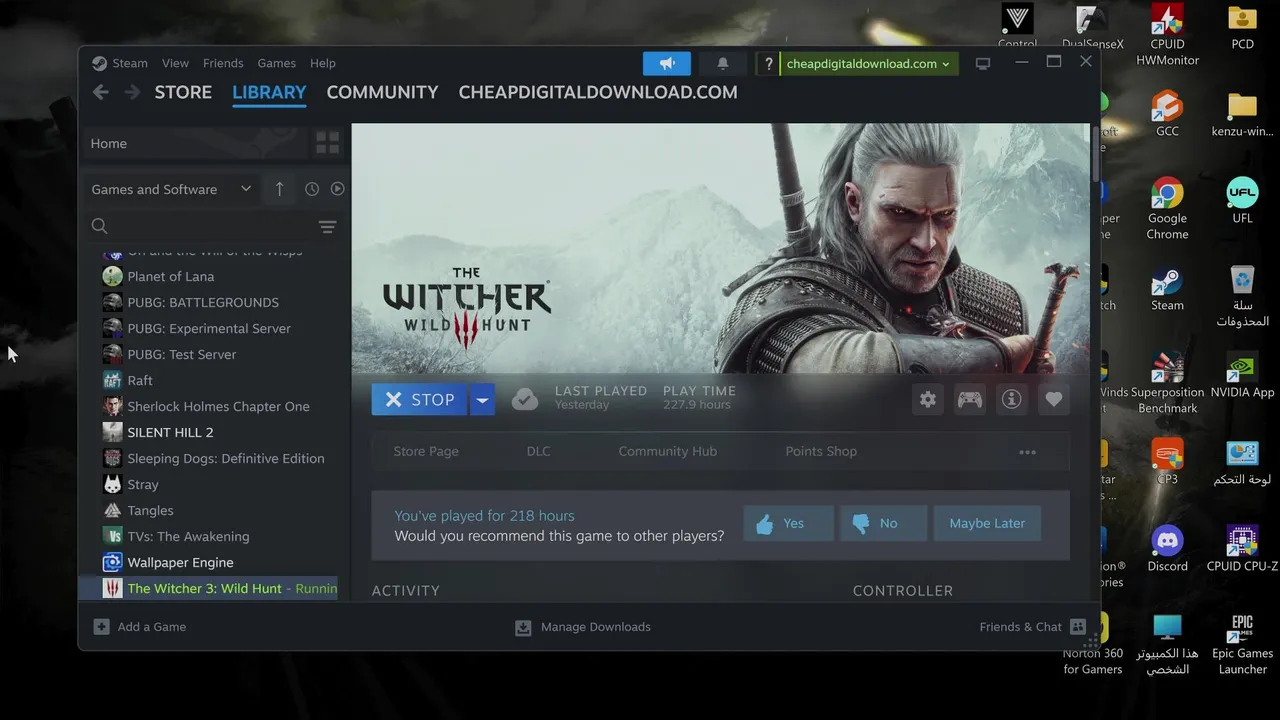The image size is (1280, 720).
Task: Click the announcements megaphone icon
Action: coord(667,63)
